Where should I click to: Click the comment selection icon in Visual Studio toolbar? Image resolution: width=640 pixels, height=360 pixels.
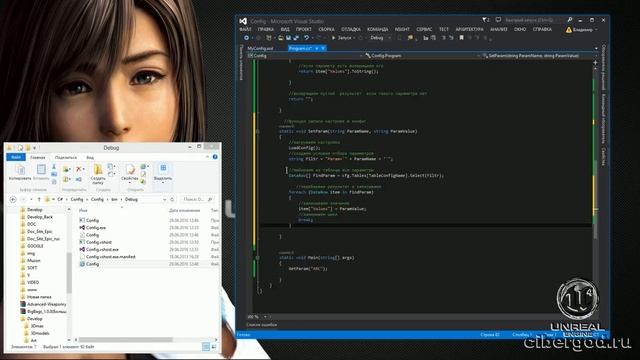pyautogui.click(x=444, y=38)
